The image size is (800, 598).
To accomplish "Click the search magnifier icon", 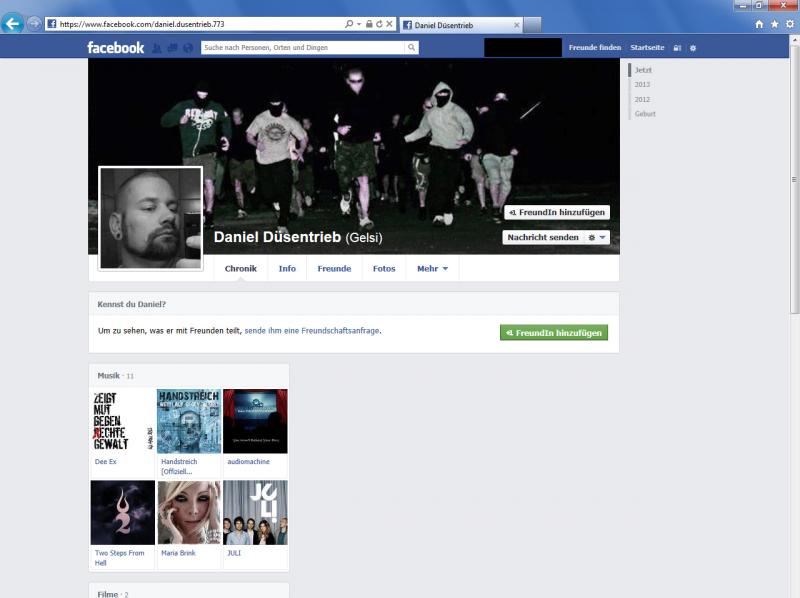I will pyautogui.click(x=410, y=46).
